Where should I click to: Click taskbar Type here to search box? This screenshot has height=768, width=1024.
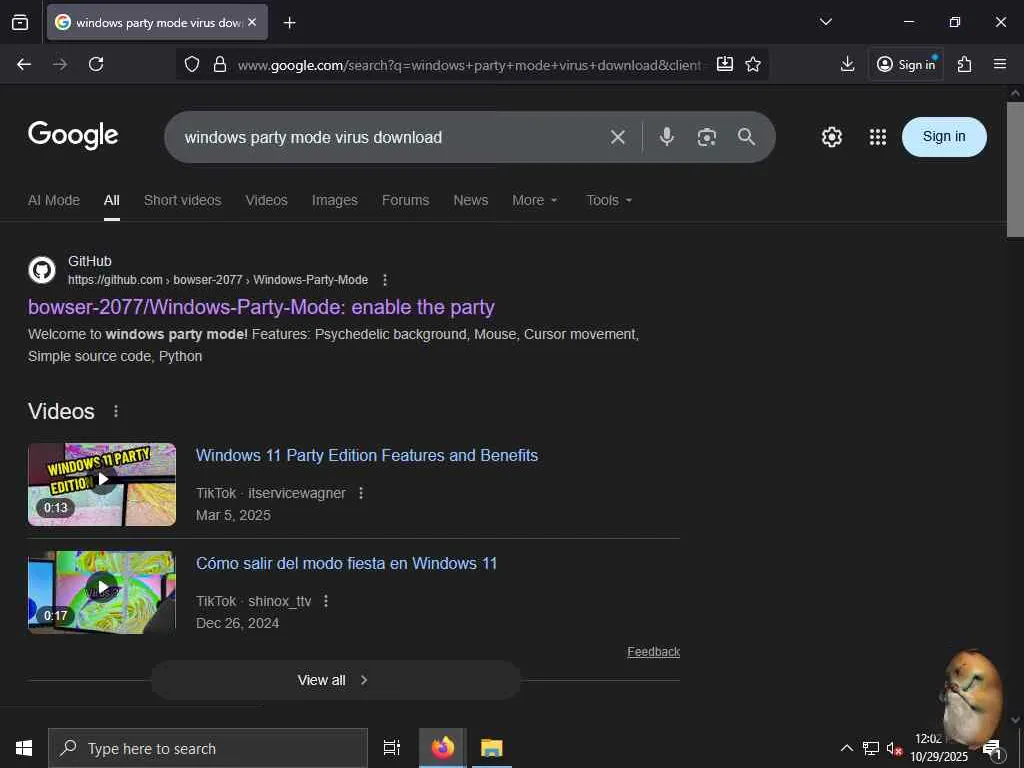point(208,748)
